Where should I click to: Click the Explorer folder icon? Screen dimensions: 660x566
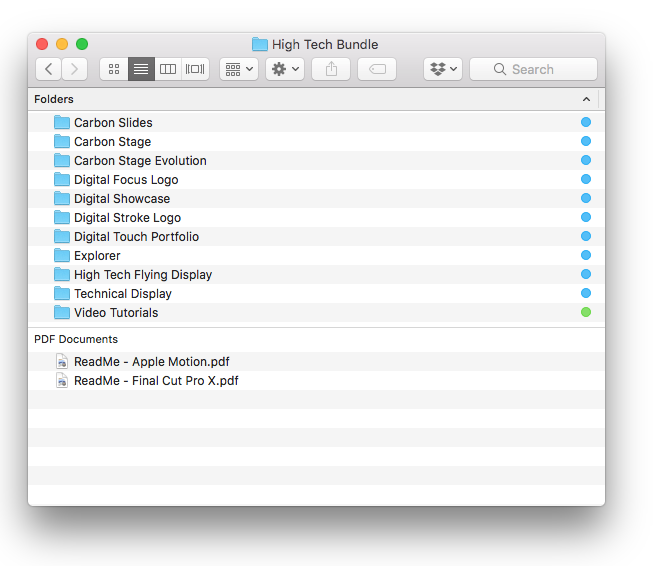pyautogui.click(x=62, y=255)
